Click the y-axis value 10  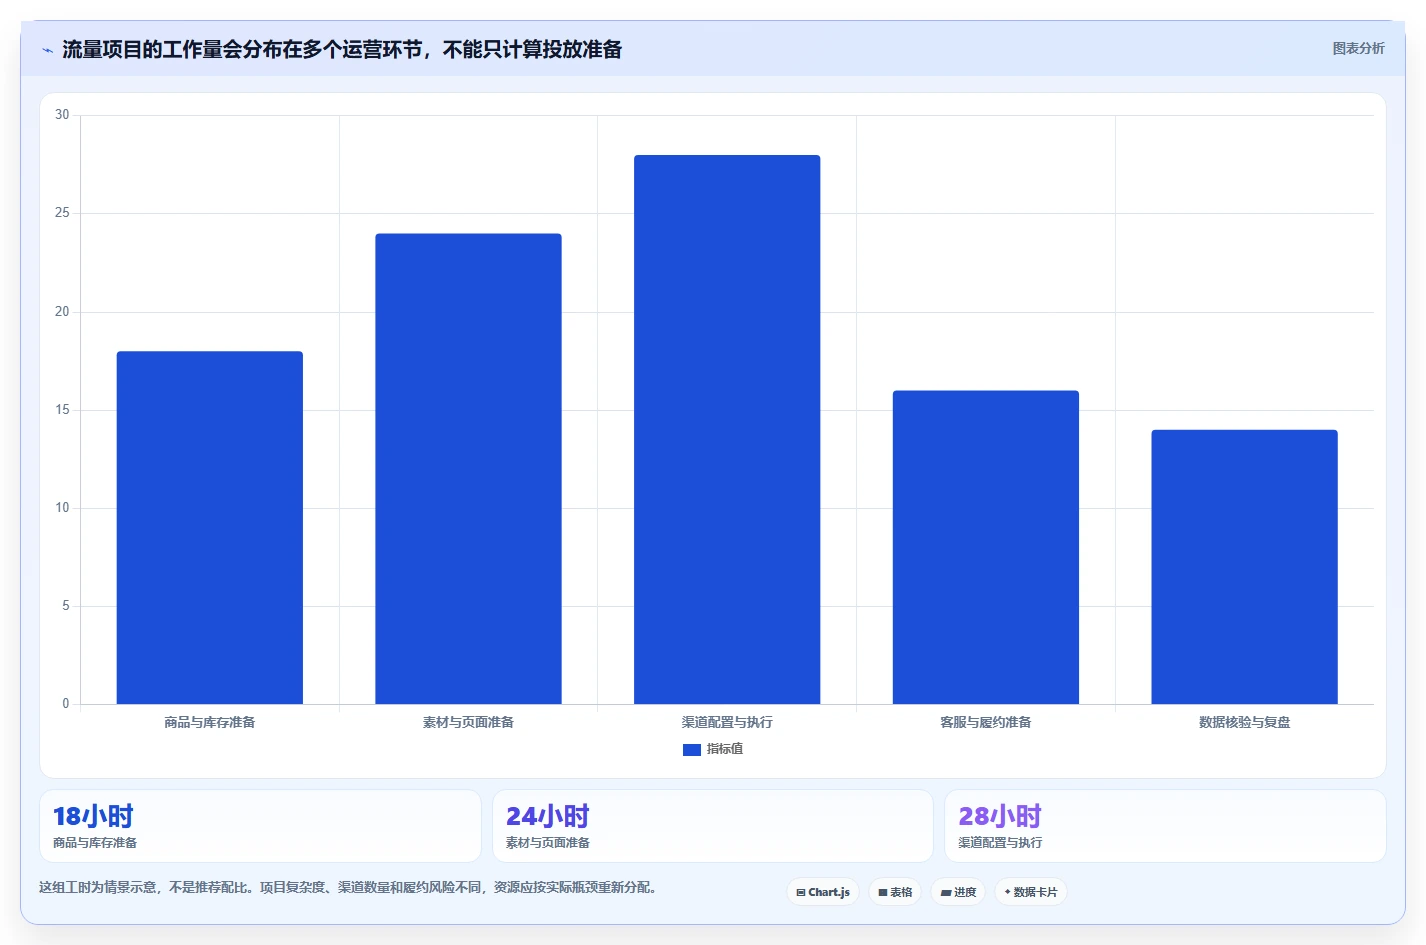pos(62,508)
